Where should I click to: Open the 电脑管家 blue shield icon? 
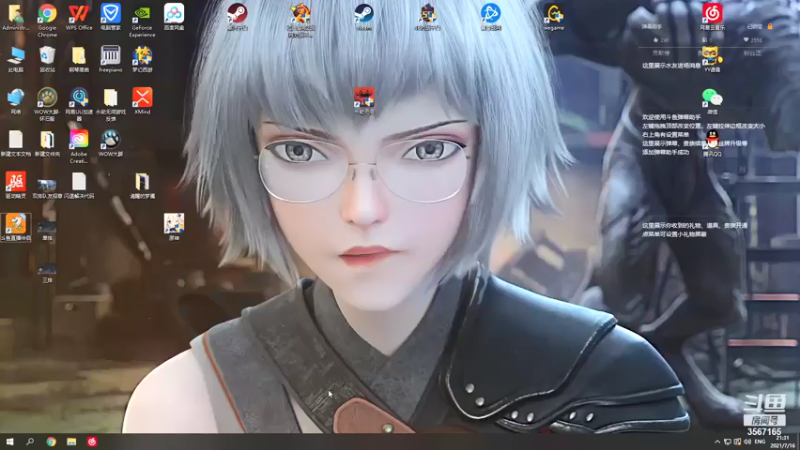(x=110, y=17)
